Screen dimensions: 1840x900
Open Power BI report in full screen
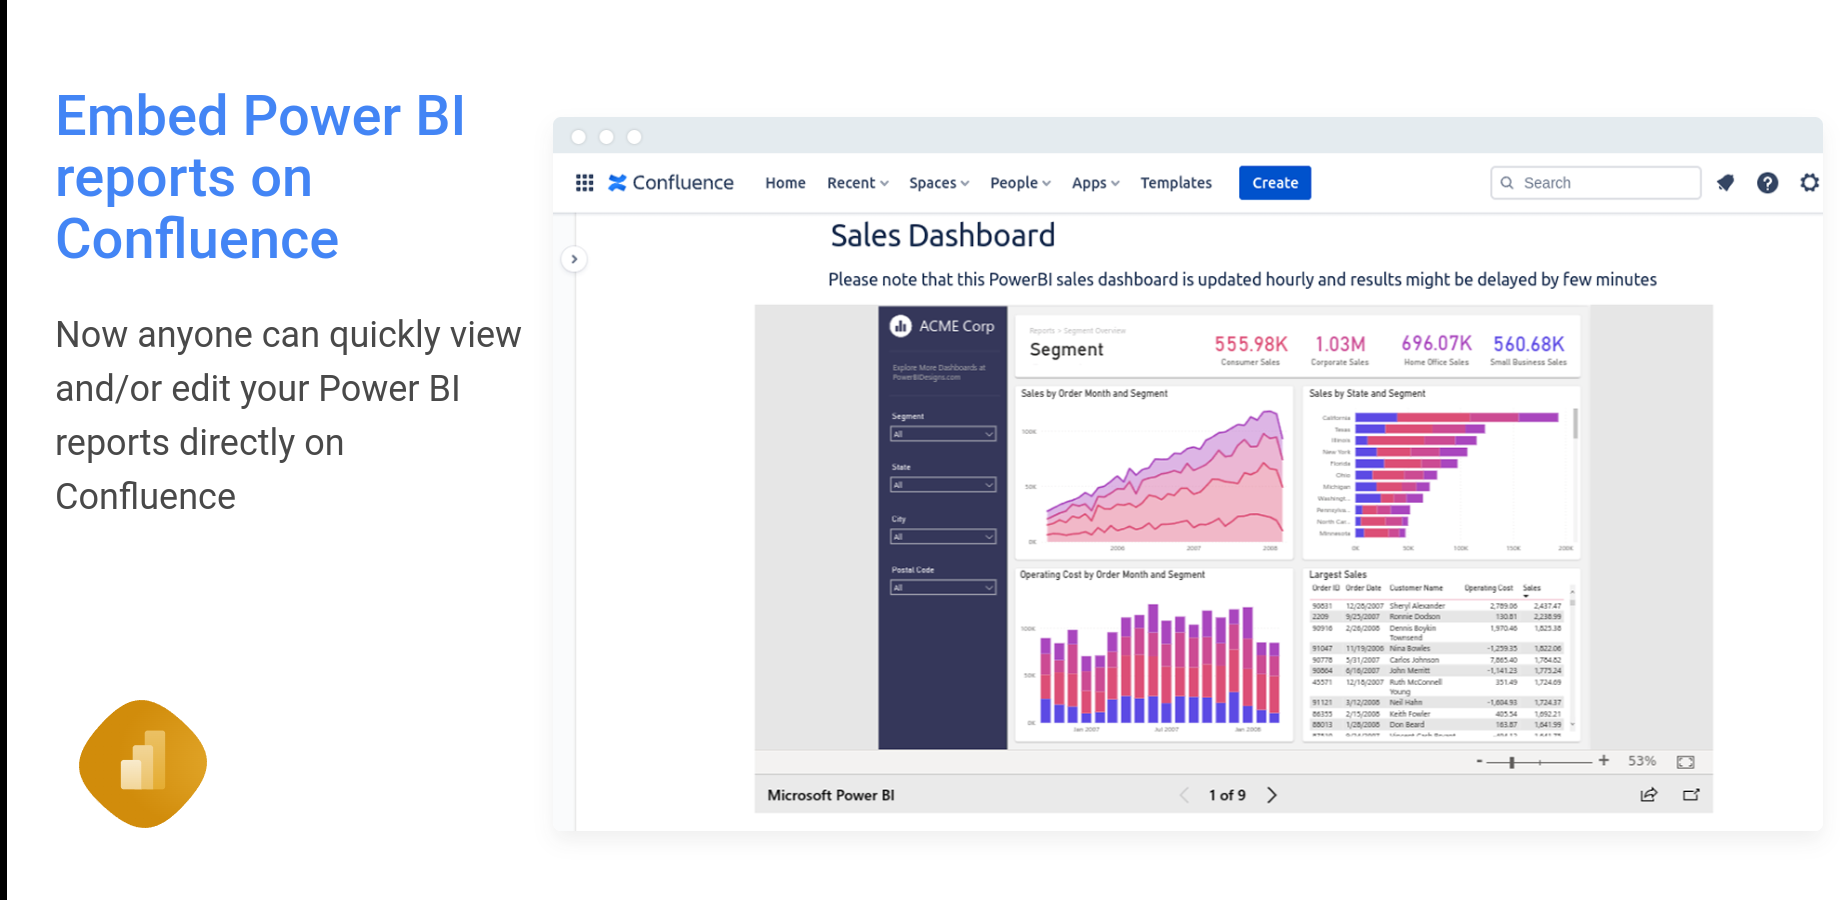pos(1691,795)
